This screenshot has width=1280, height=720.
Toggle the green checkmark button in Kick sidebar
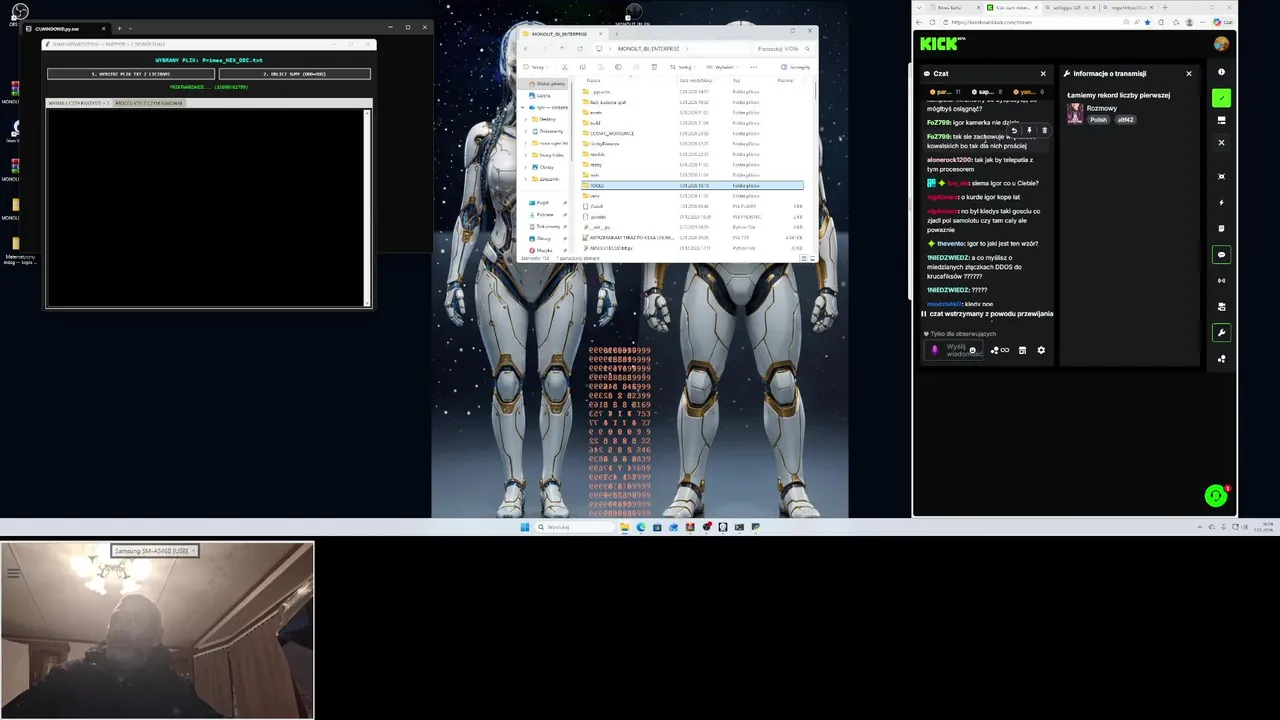1221,98
